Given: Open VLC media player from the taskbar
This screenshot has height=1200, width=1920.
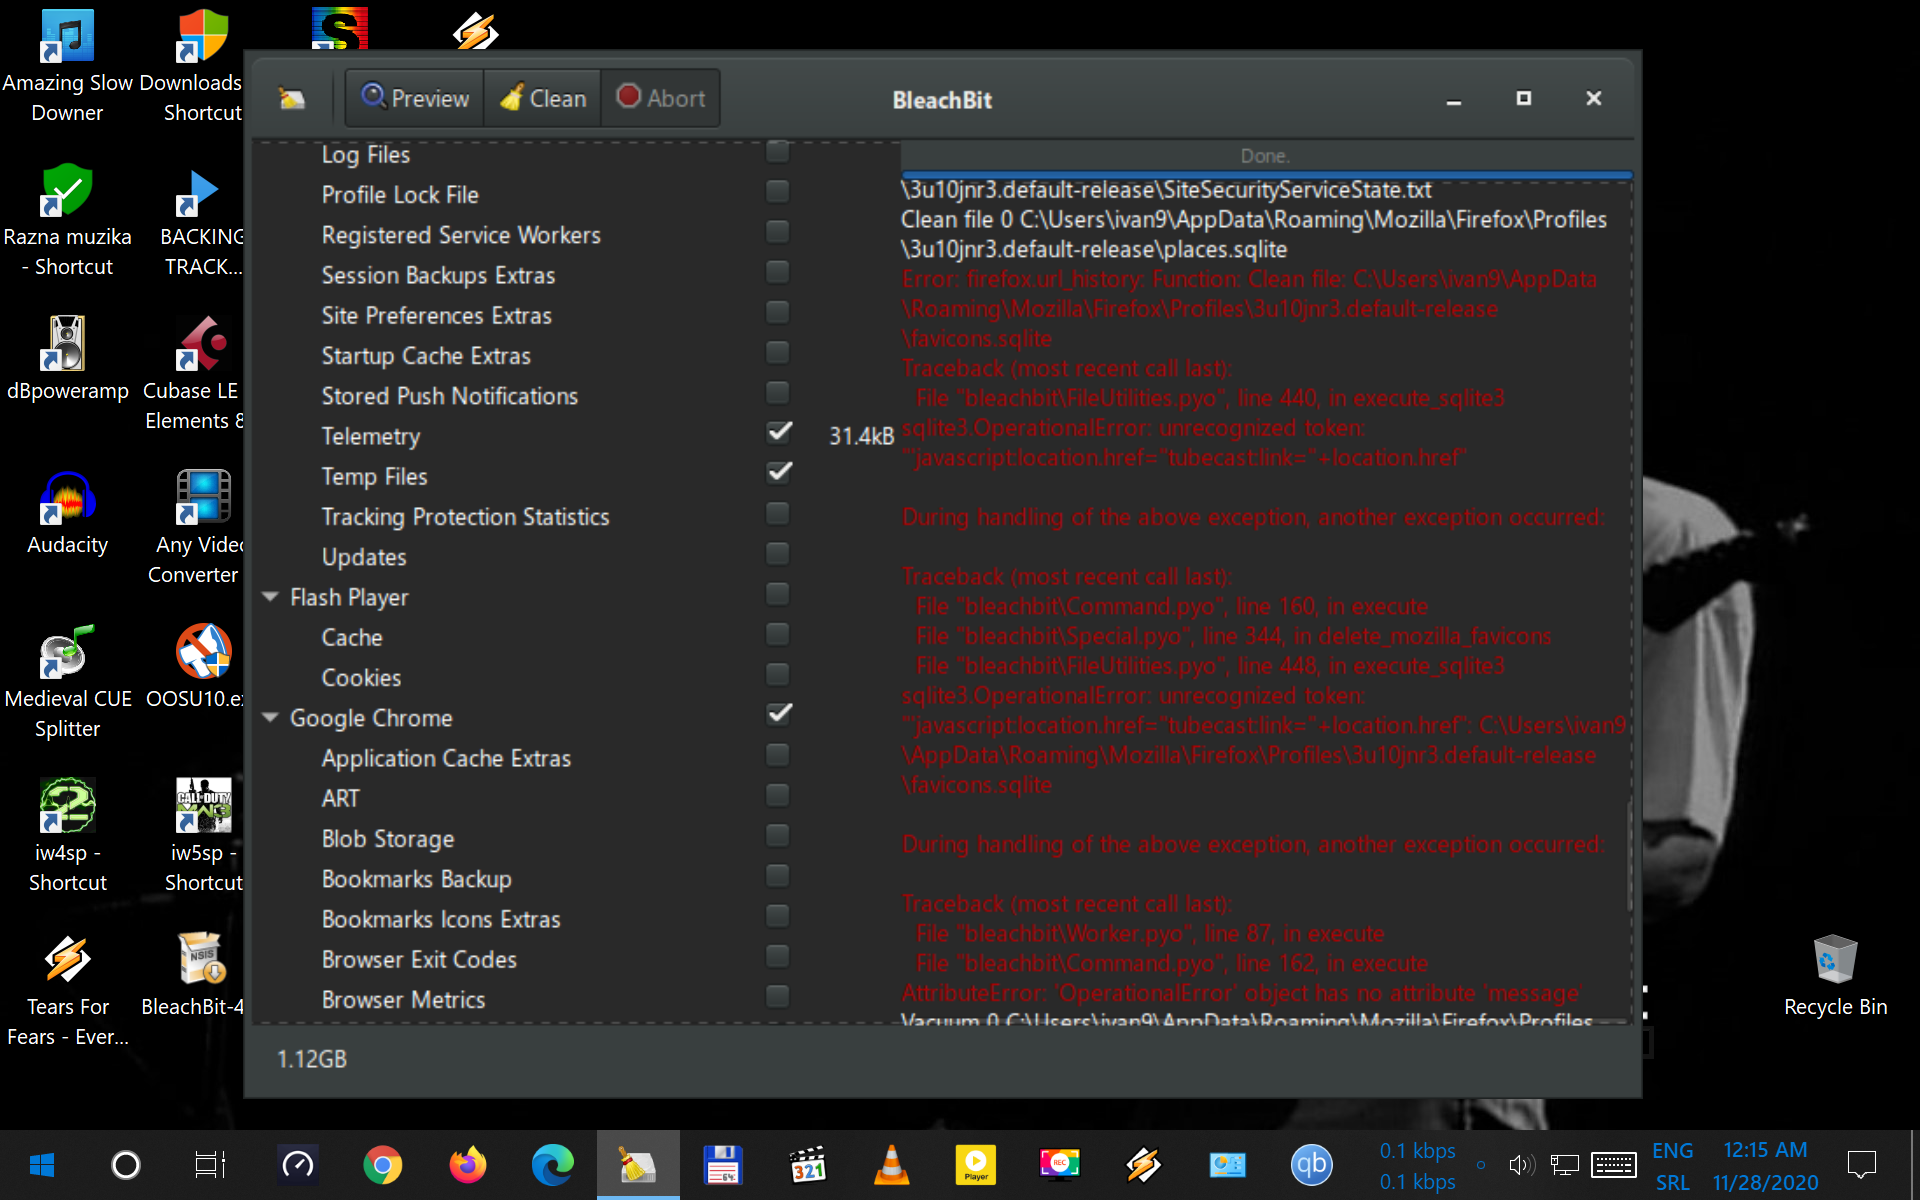Looking at the screenshot, I should pos(891,1164).
